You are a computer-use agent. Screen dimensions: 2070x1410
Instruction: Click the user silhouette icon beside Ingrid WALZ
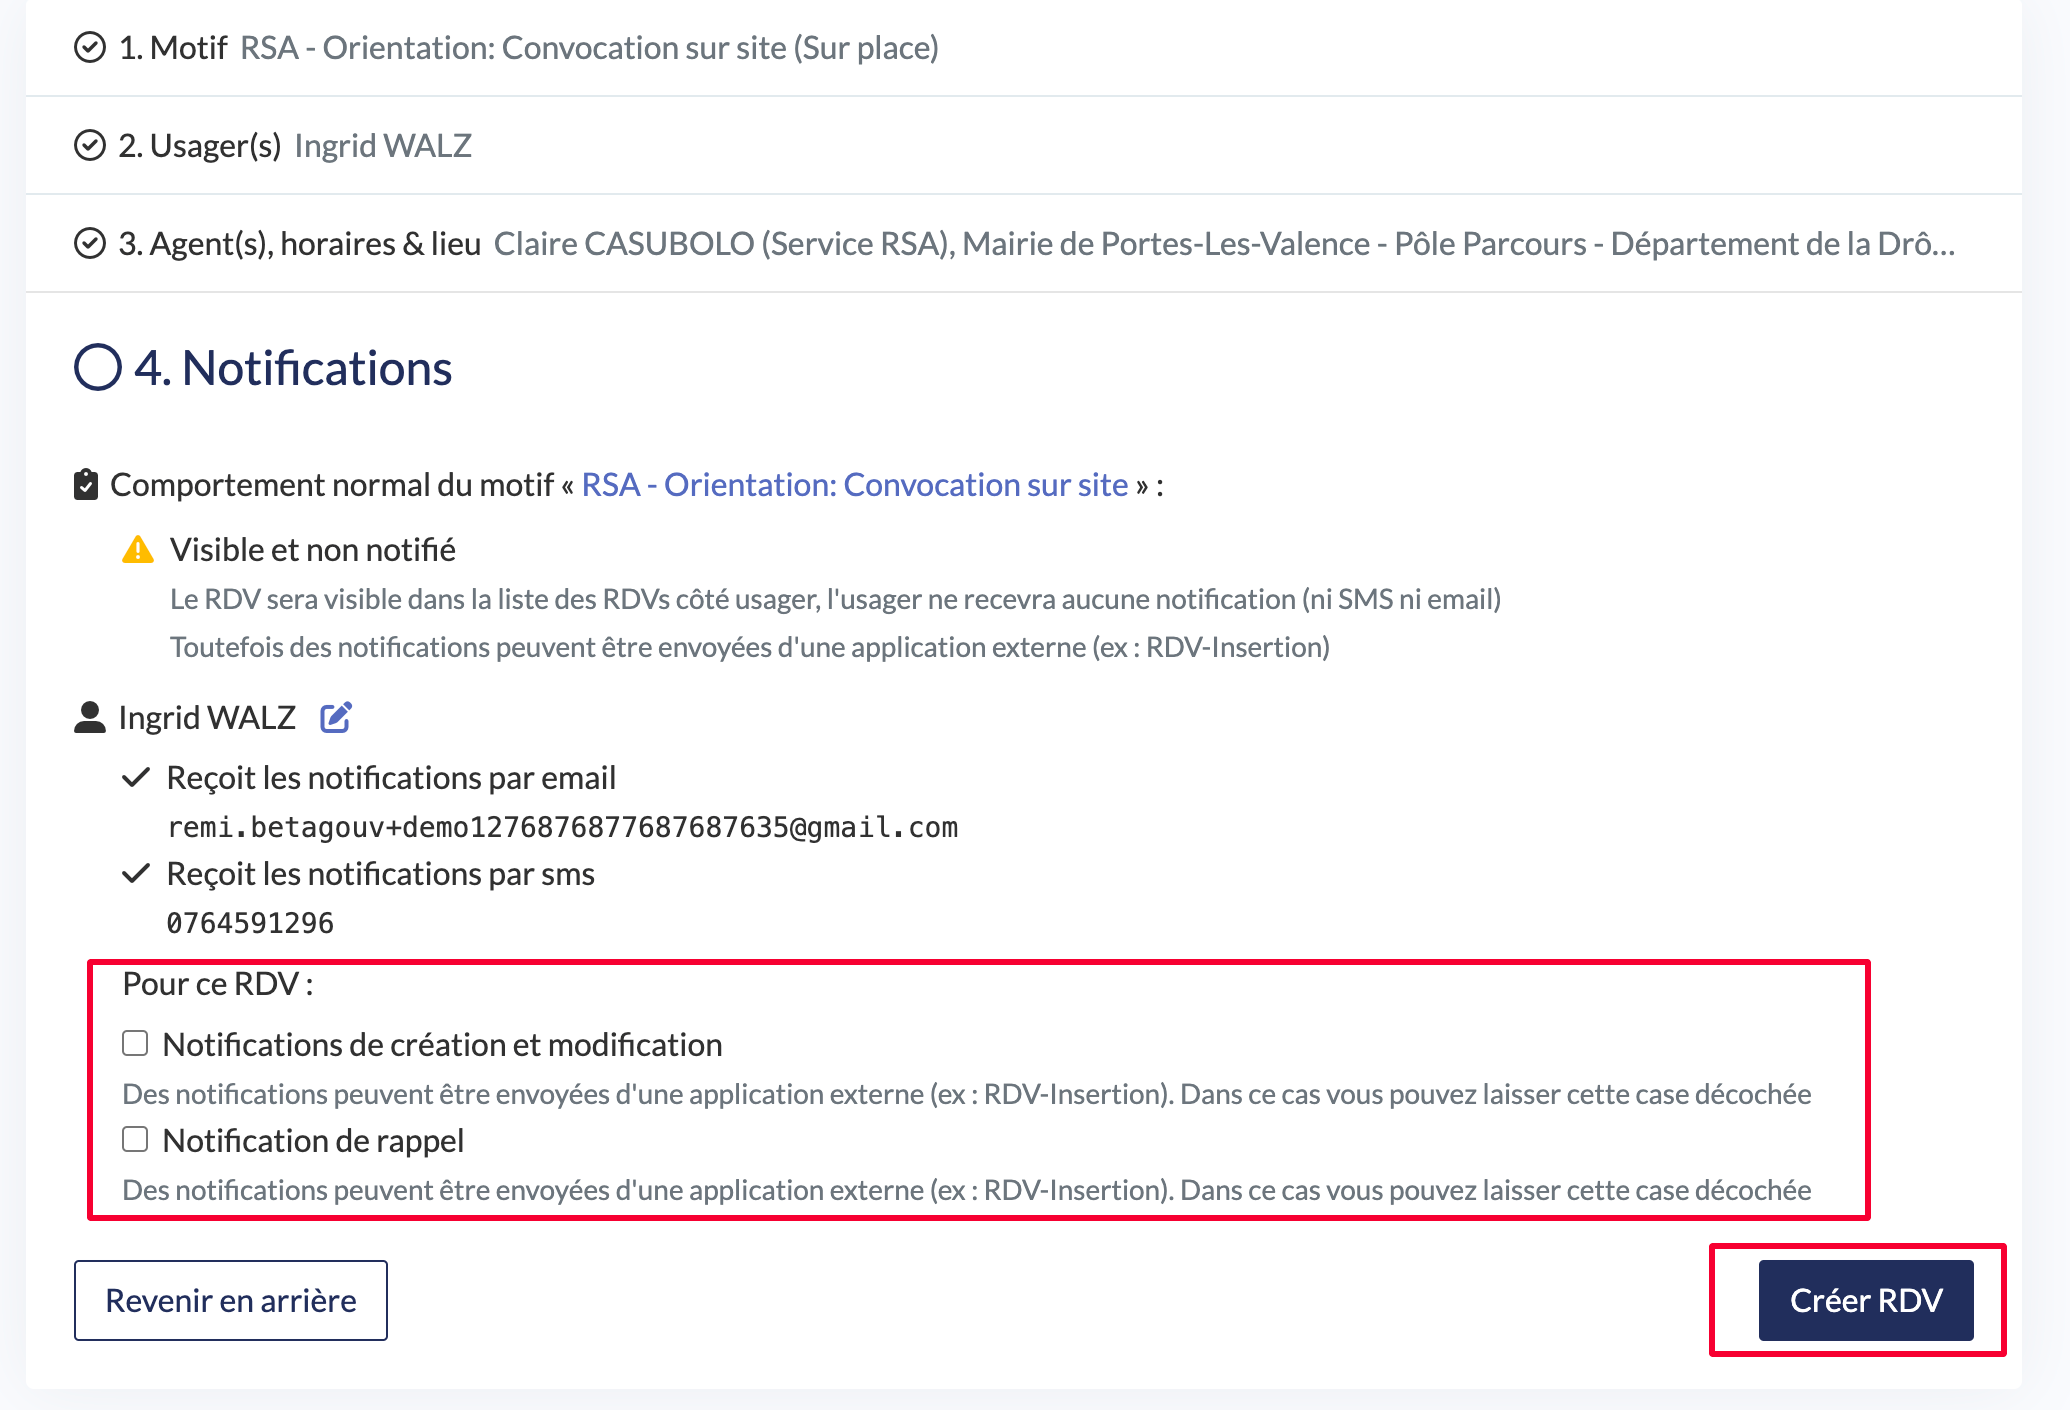click(x=90, y=717)
